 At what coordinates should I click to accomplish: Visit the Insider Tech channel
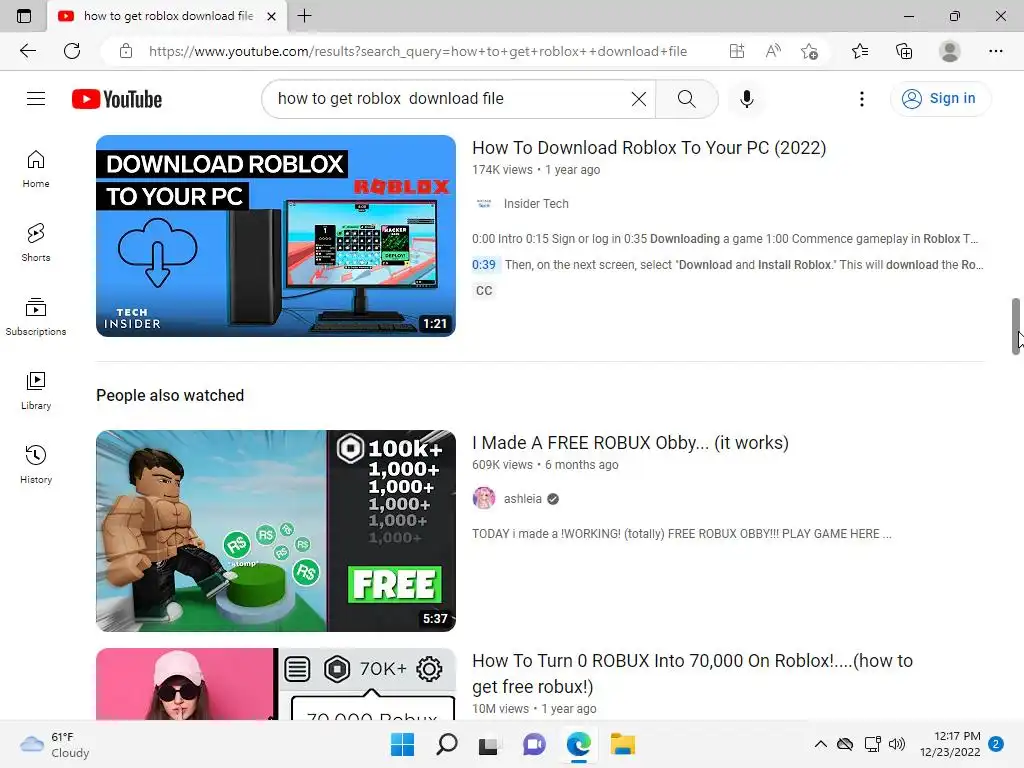click(x=536, y=204)
